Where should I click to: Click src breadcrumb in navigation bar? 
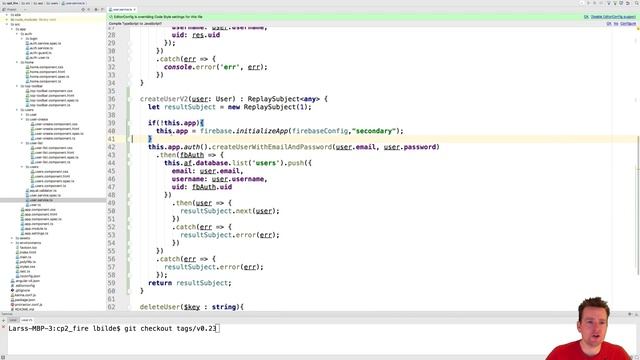25,3
